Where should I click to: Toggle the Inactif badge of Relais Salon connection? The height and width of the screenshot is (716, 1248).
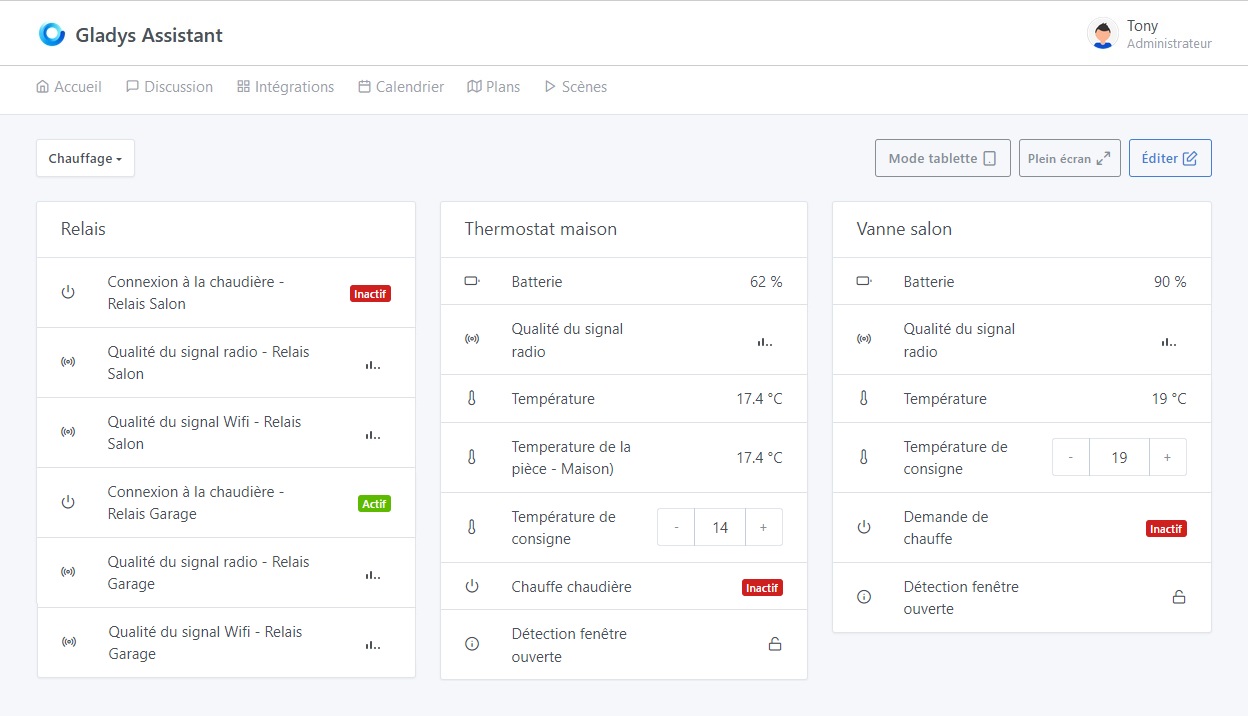click(370, 293)
